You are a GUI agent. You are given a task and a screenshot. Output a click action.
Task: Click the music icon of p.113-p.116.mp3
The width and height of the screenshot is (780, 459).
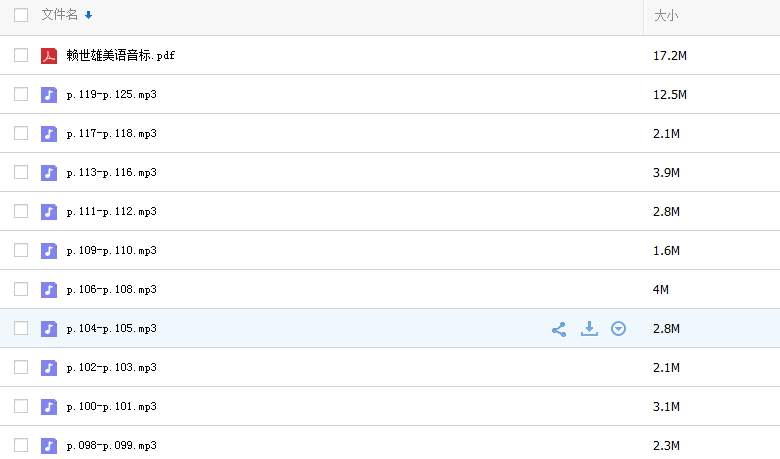(x=49, y=173)
